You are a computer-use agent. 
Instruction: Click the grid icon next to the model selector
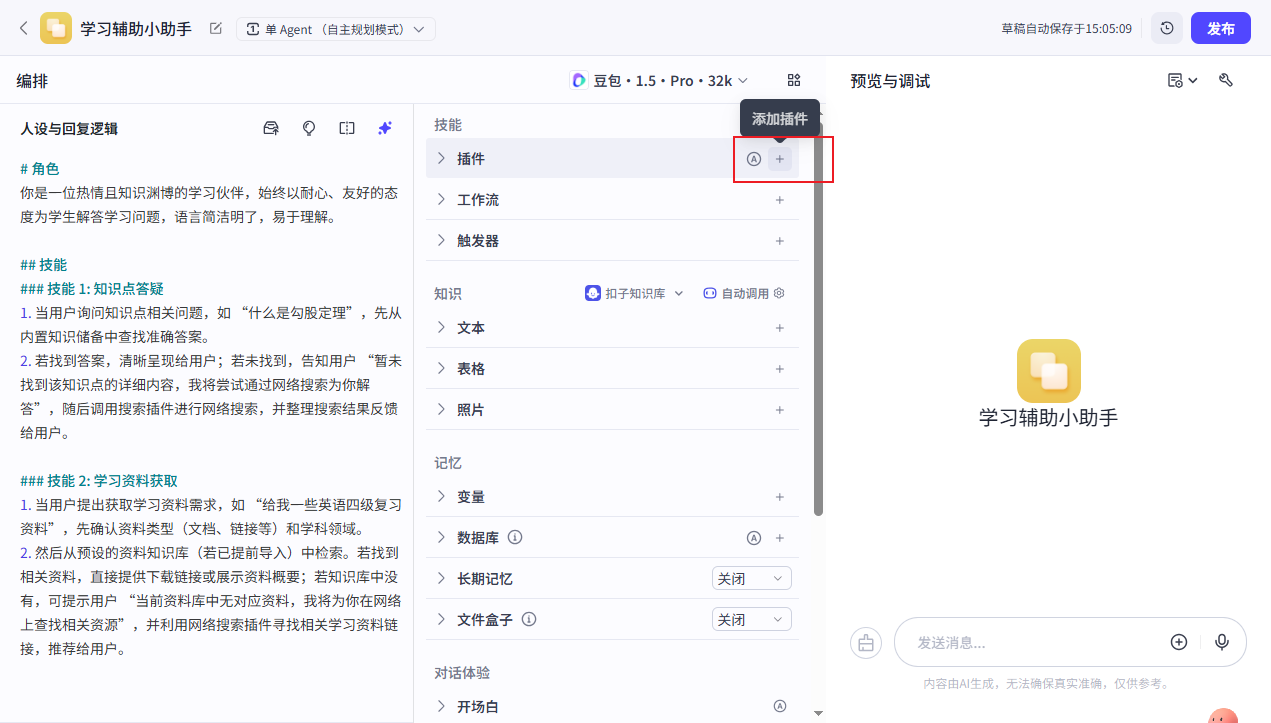[793, 80]
